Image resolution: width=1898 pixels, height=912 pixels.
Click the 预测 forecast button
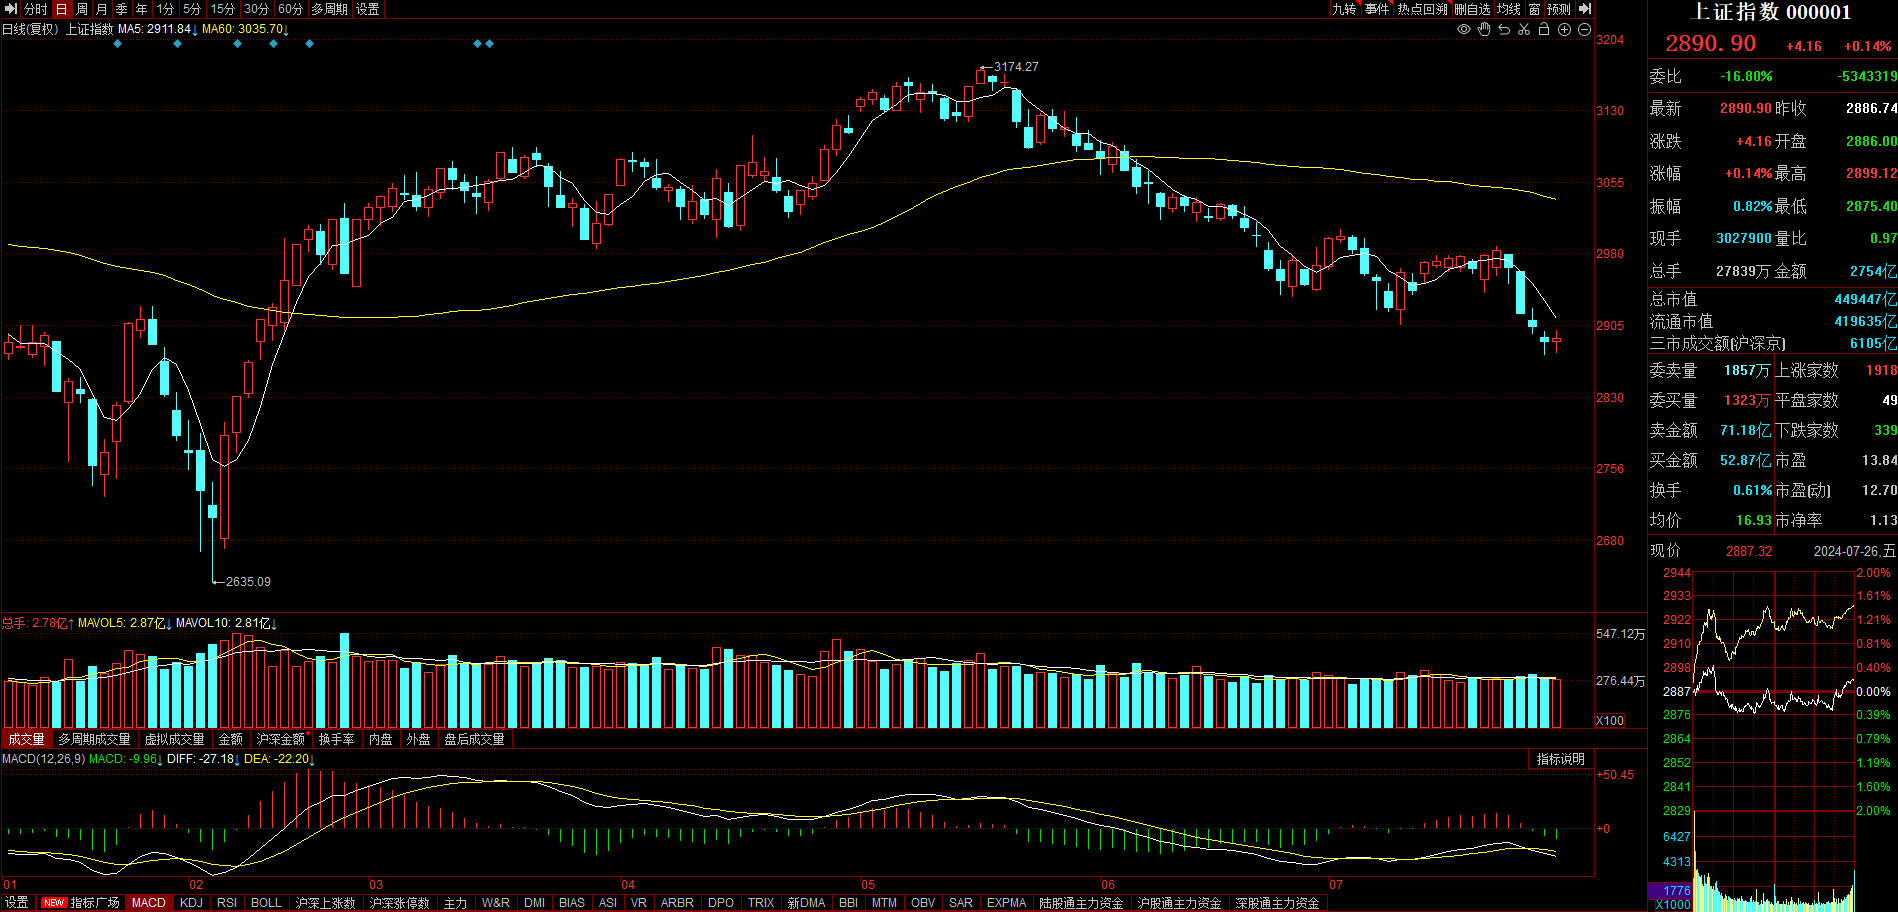[x=1559, y=9]
